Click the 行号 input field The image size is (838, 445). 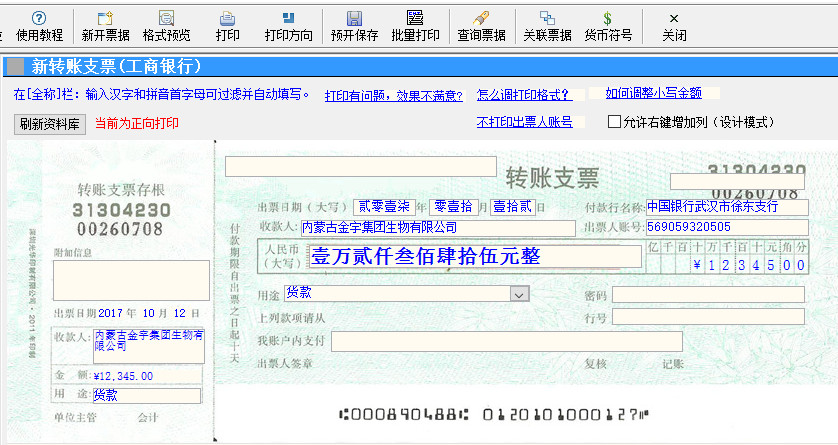[708, 316]
